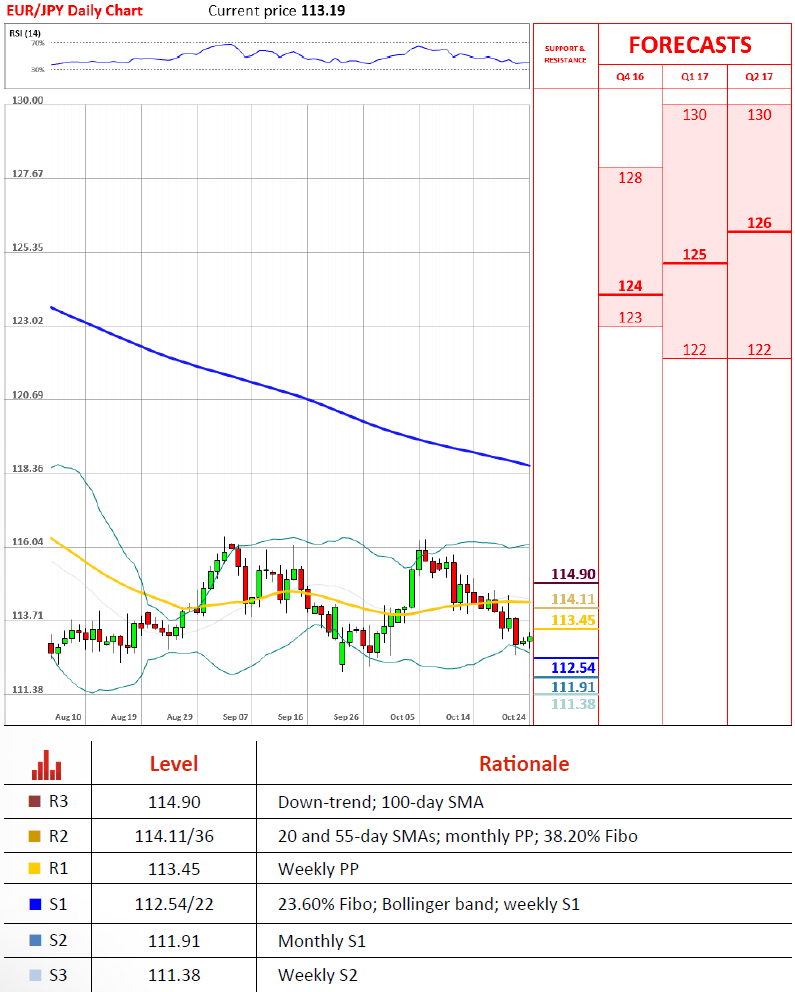795x992 pixels.
Task: Click the 113.45 resistance level marker
Action: click(573, 620)
